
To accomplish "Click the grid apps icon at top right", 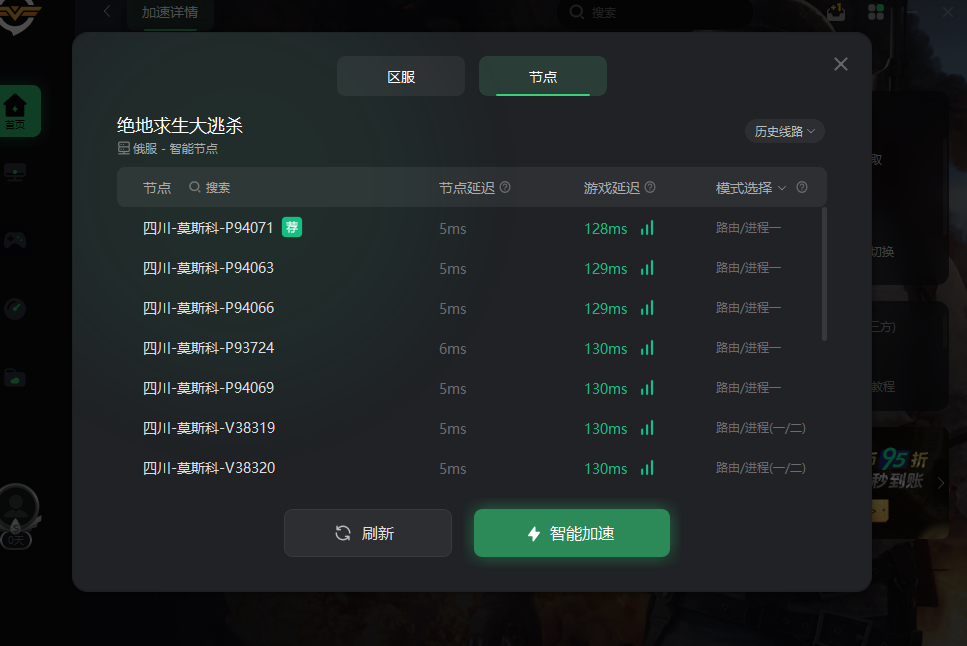I will pos(876,12).
